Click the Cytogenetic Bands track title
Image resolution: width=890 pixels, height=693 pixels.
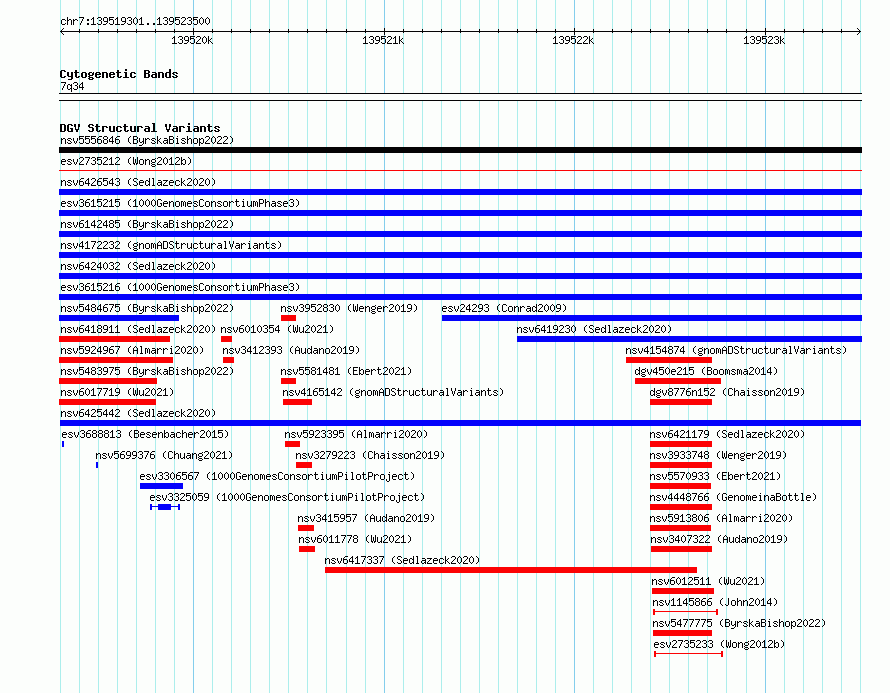(x=119, y=74)
